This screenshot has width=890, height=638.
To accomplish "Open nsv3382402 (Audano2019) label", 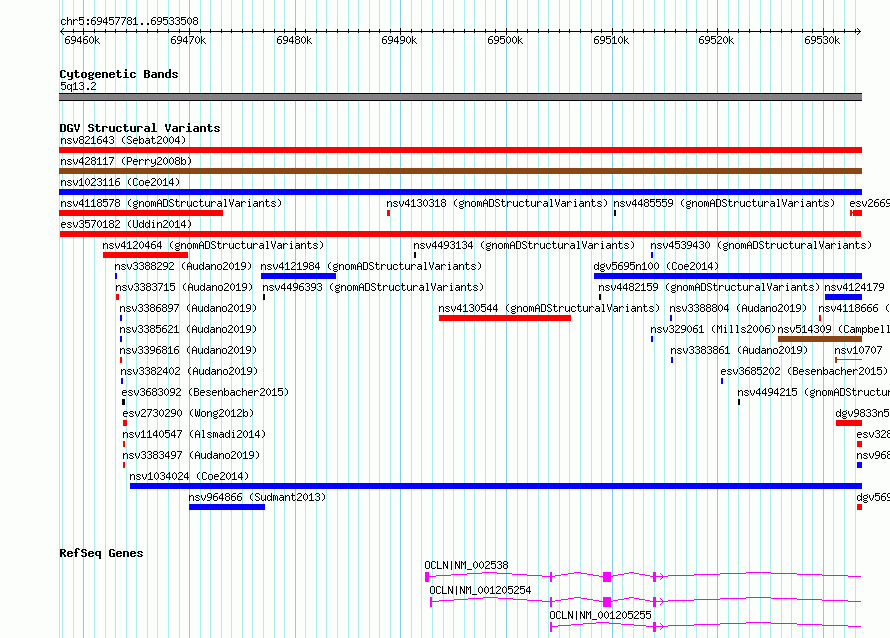I will pyautogui.click(x=189, y=371).
